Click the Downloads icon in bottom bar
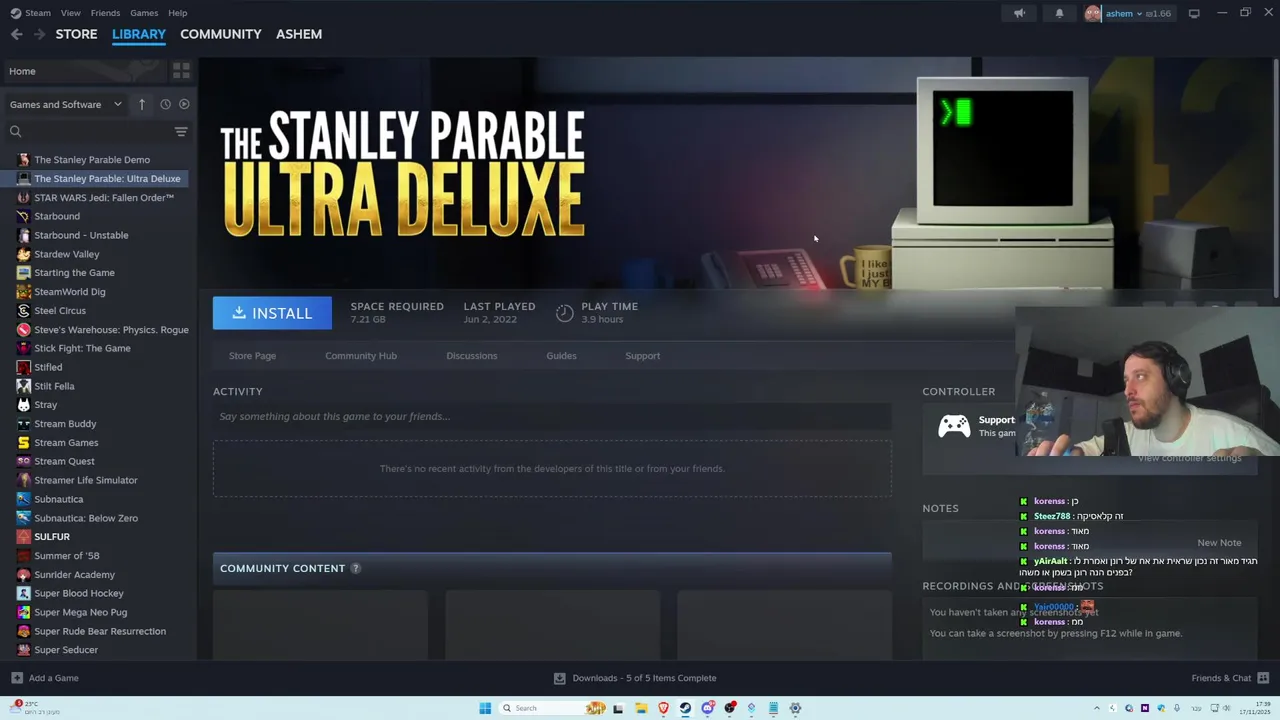Viewport: 1280px width, 720px height. pos(560,678)
